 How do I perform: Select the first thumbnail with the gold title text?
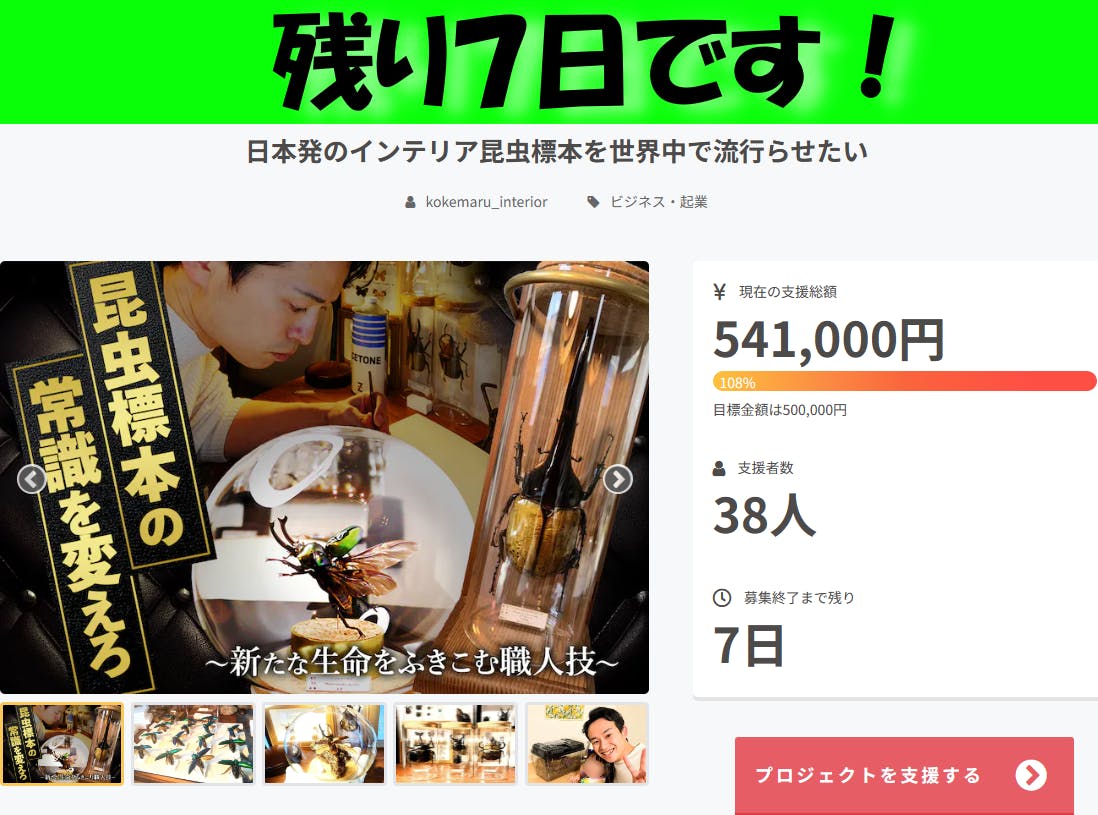pyautogui.click(x=62, y=744)
